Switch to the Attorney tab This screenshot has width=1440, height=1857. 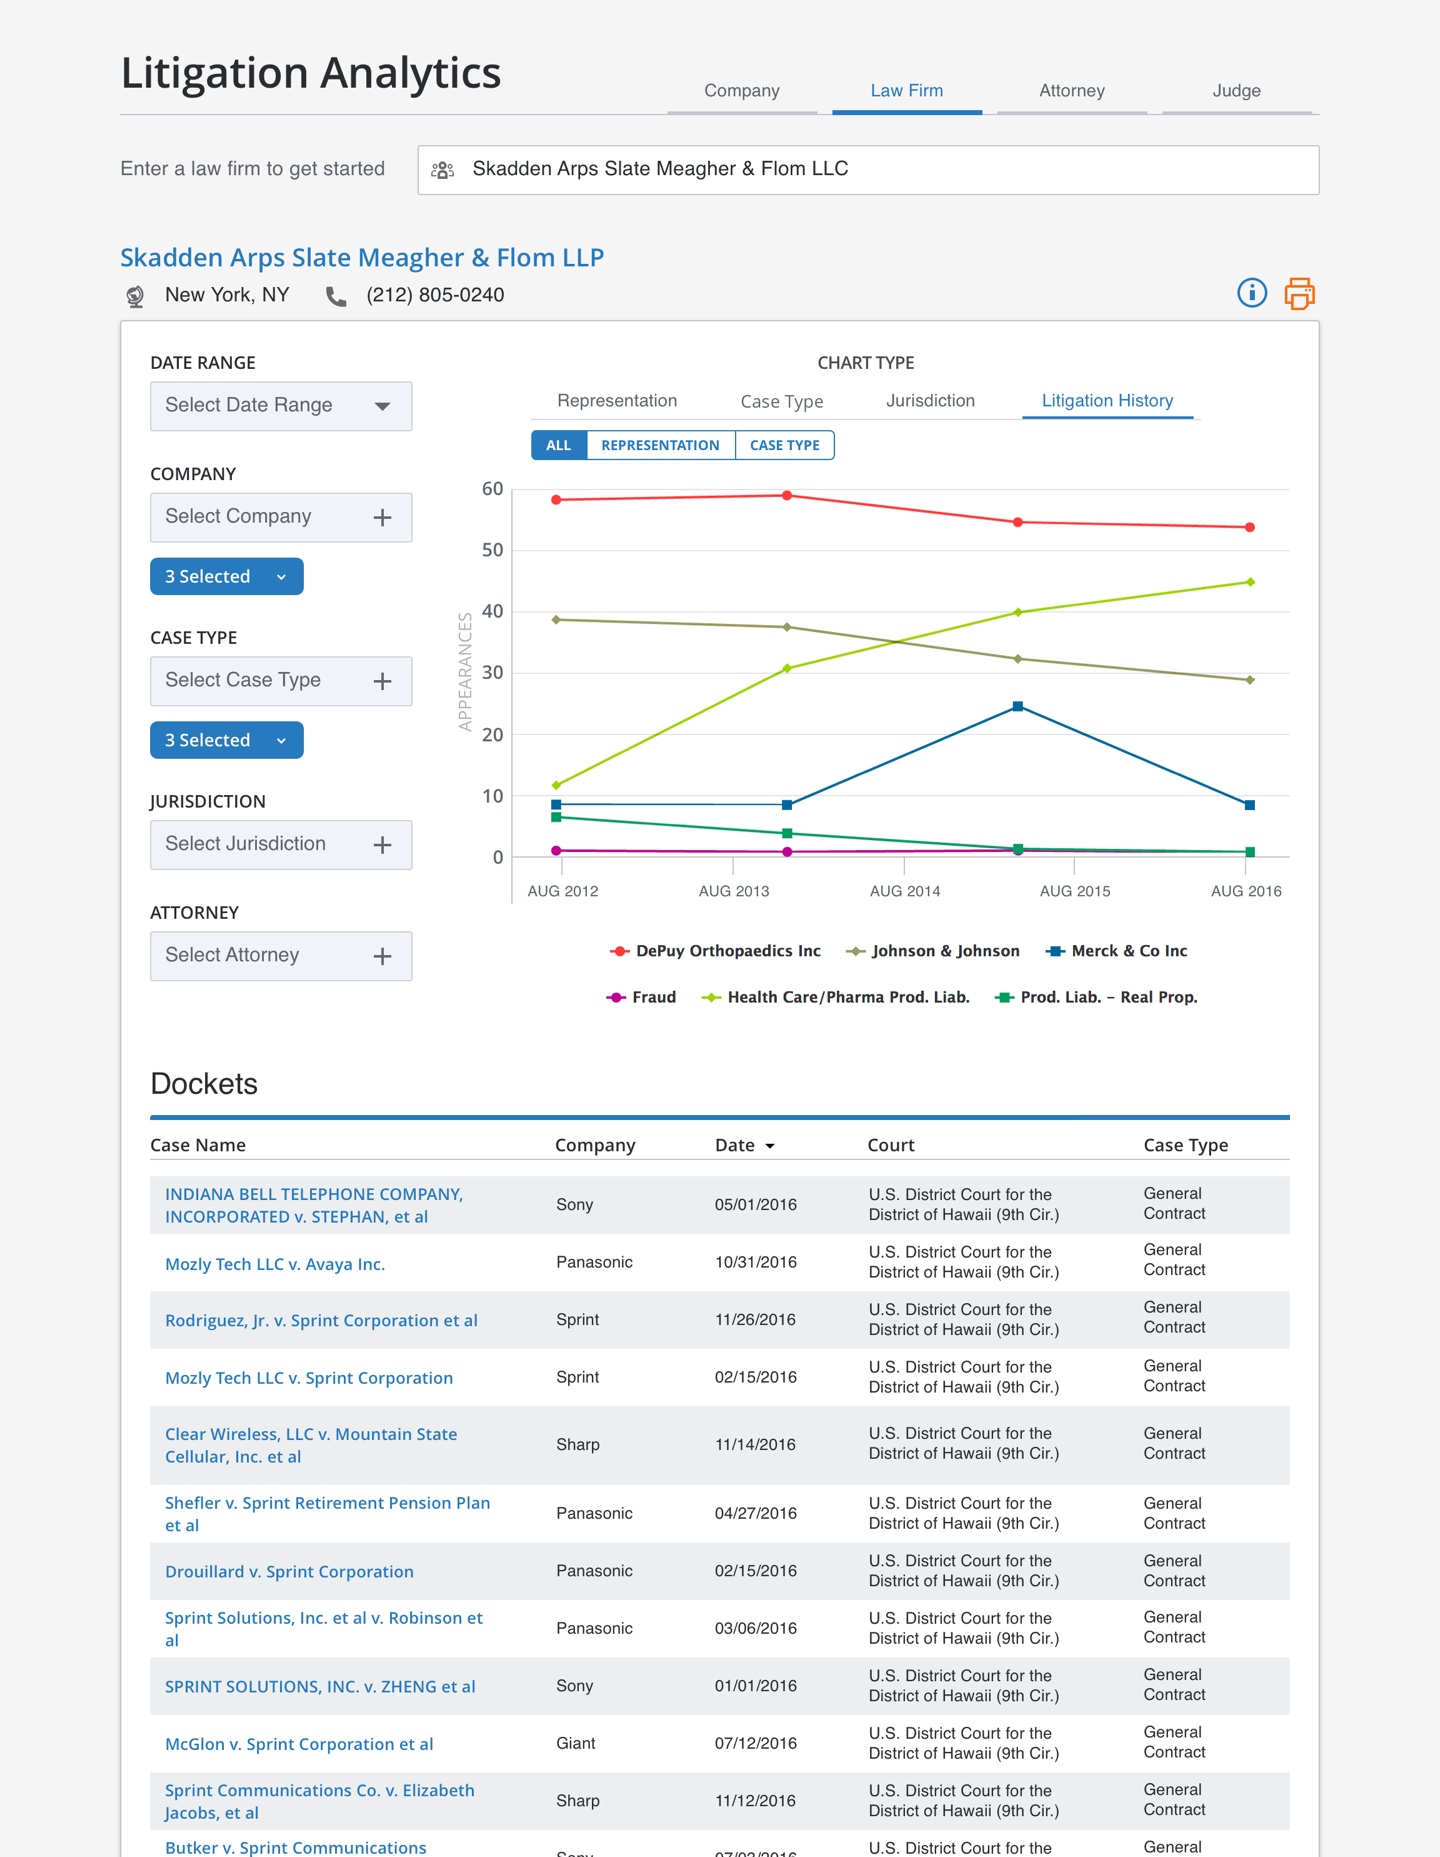click(x=1071, y=91)
